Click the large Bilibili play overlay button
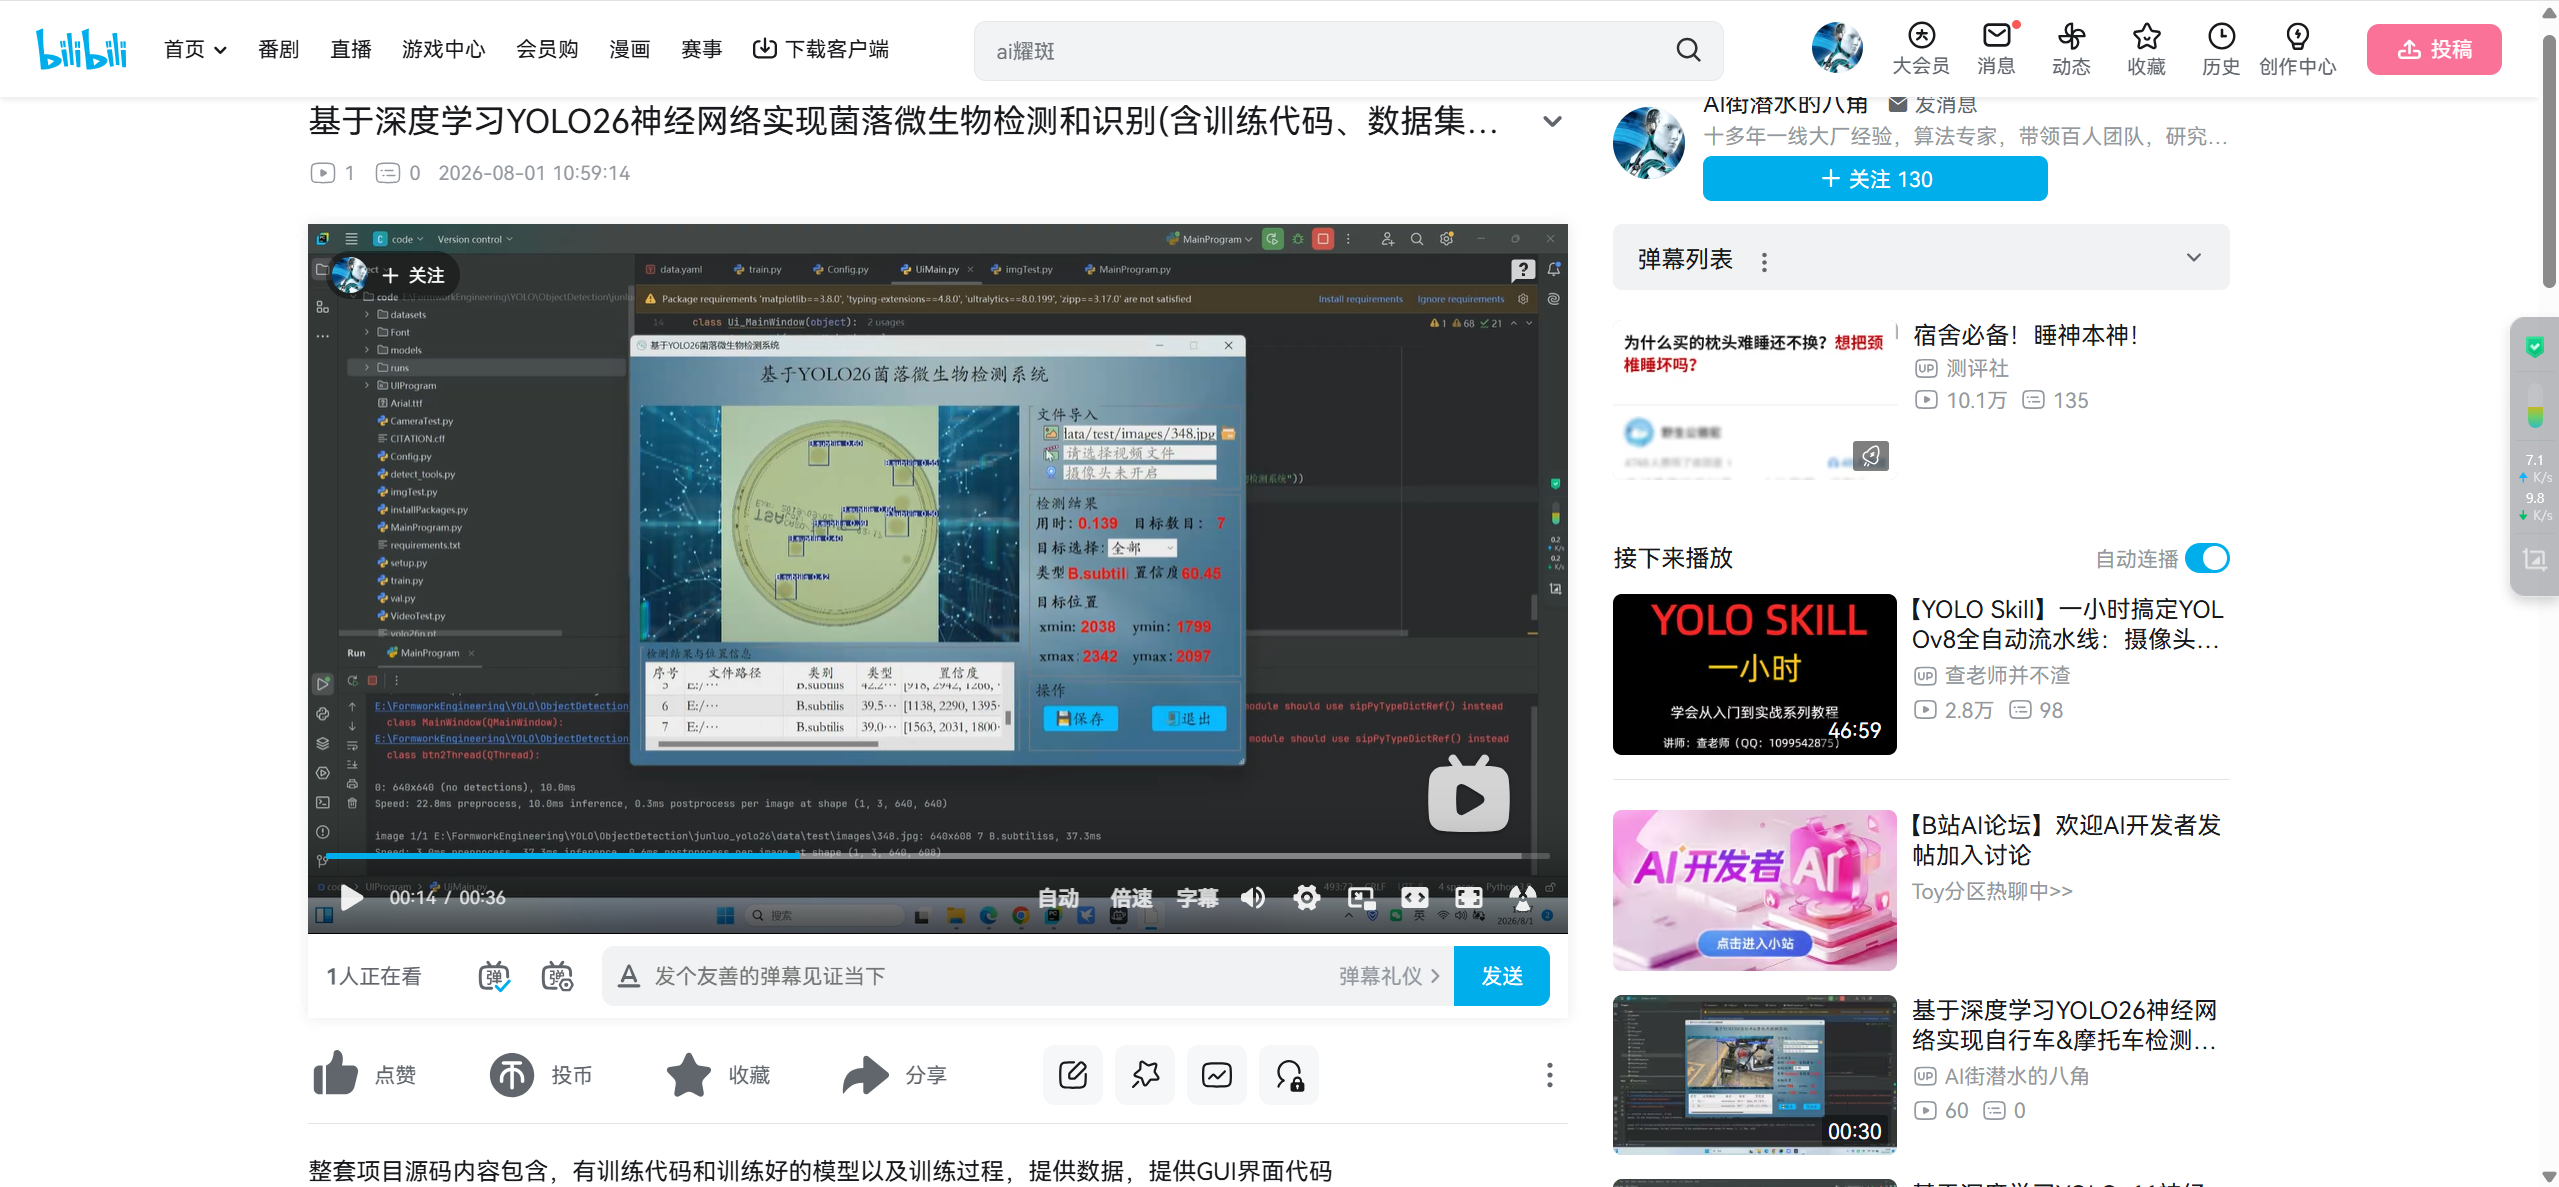Viewport: 2559px width, 1187px height. (x=1468, y=795)
